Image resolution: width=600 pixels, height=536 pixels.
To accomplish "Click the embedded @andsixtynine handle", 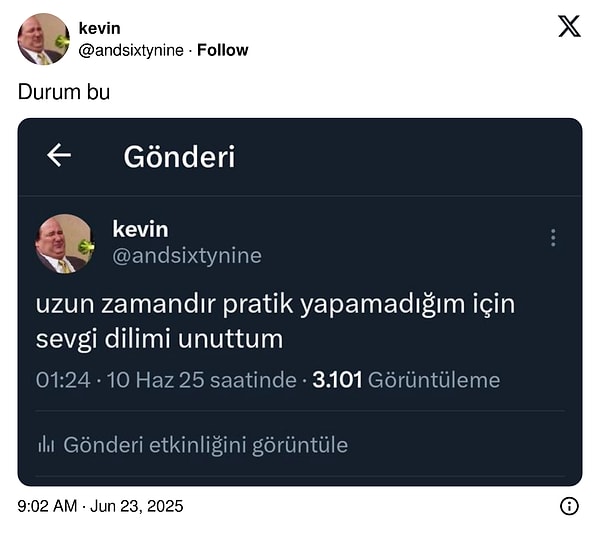I will [x=187, y=256].
